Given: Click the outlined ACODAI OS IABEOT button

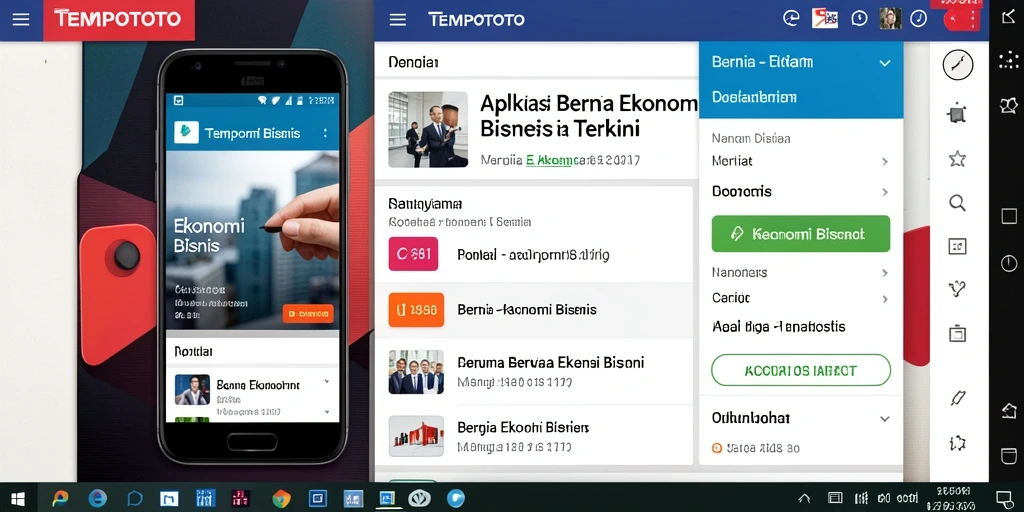Looking at the screenshot, I should pos(801,370).
